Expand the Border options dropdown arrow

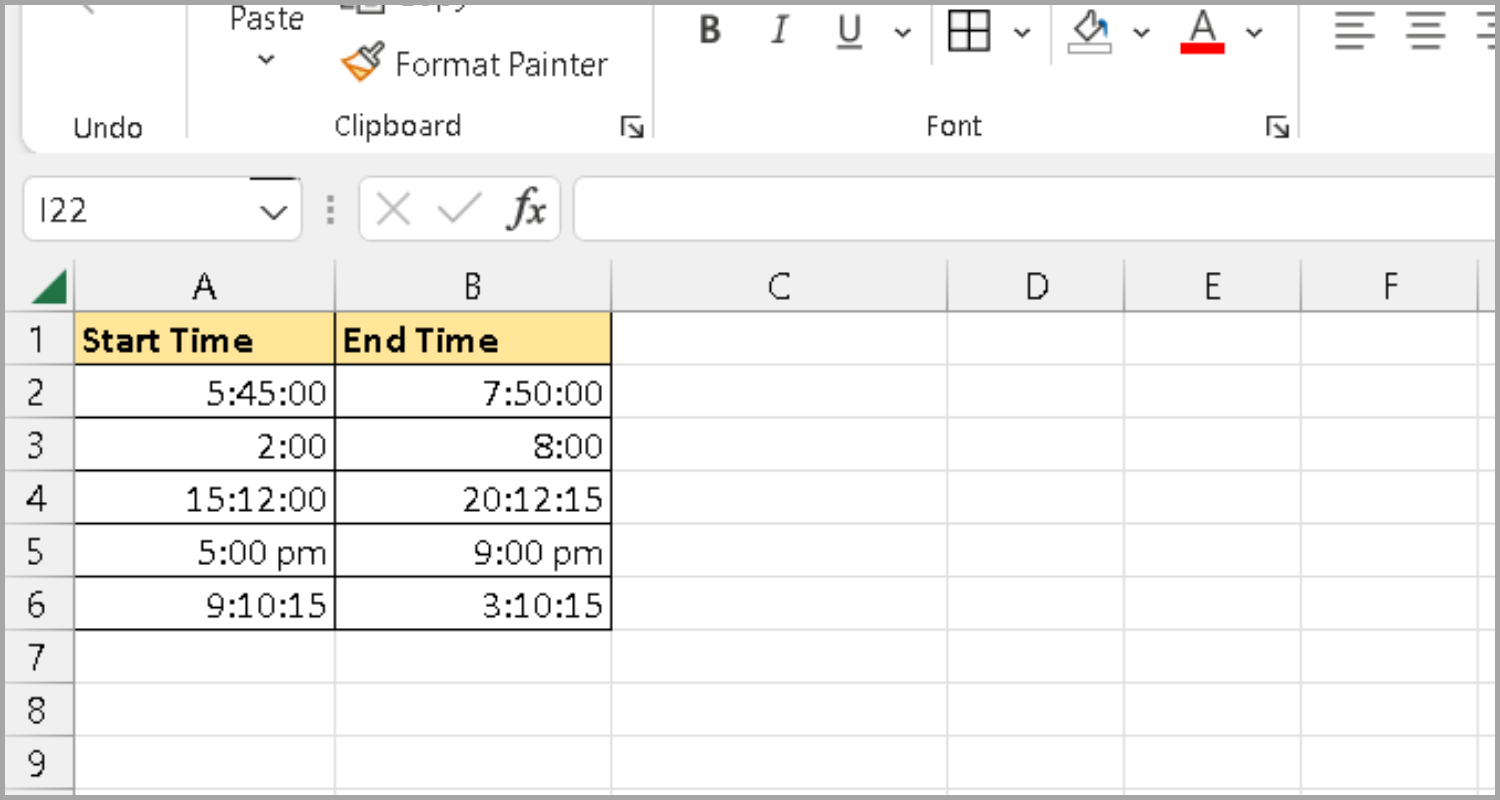pos(1023,33)
